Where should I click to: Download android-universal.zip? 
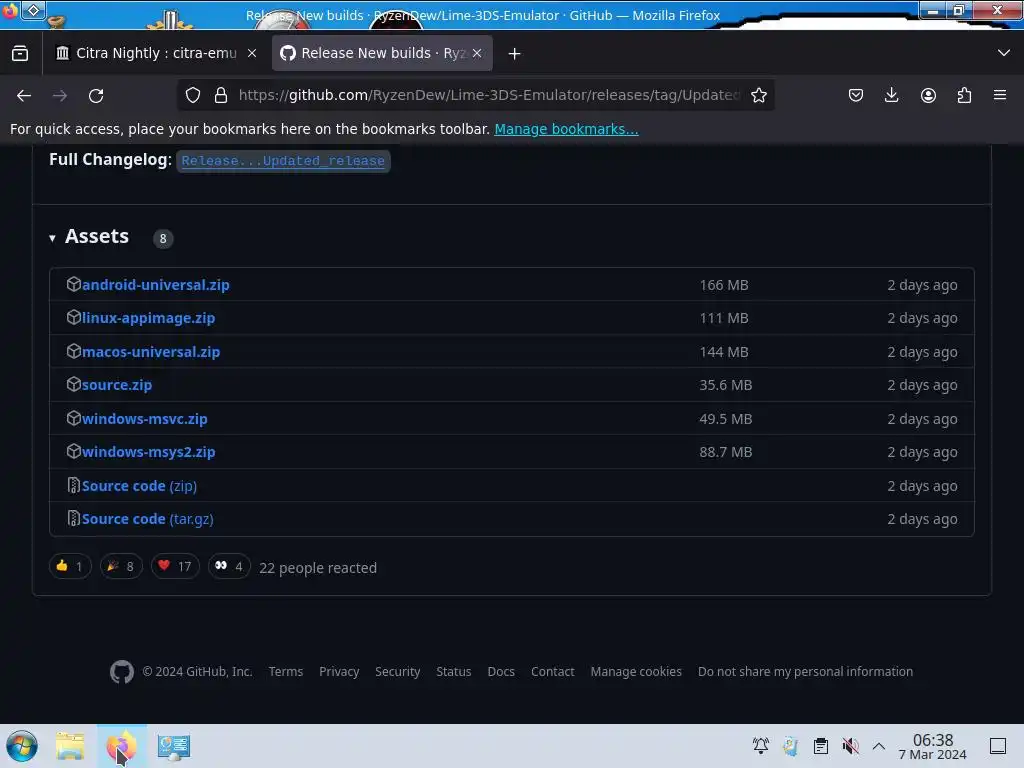(x=155, y=285)
